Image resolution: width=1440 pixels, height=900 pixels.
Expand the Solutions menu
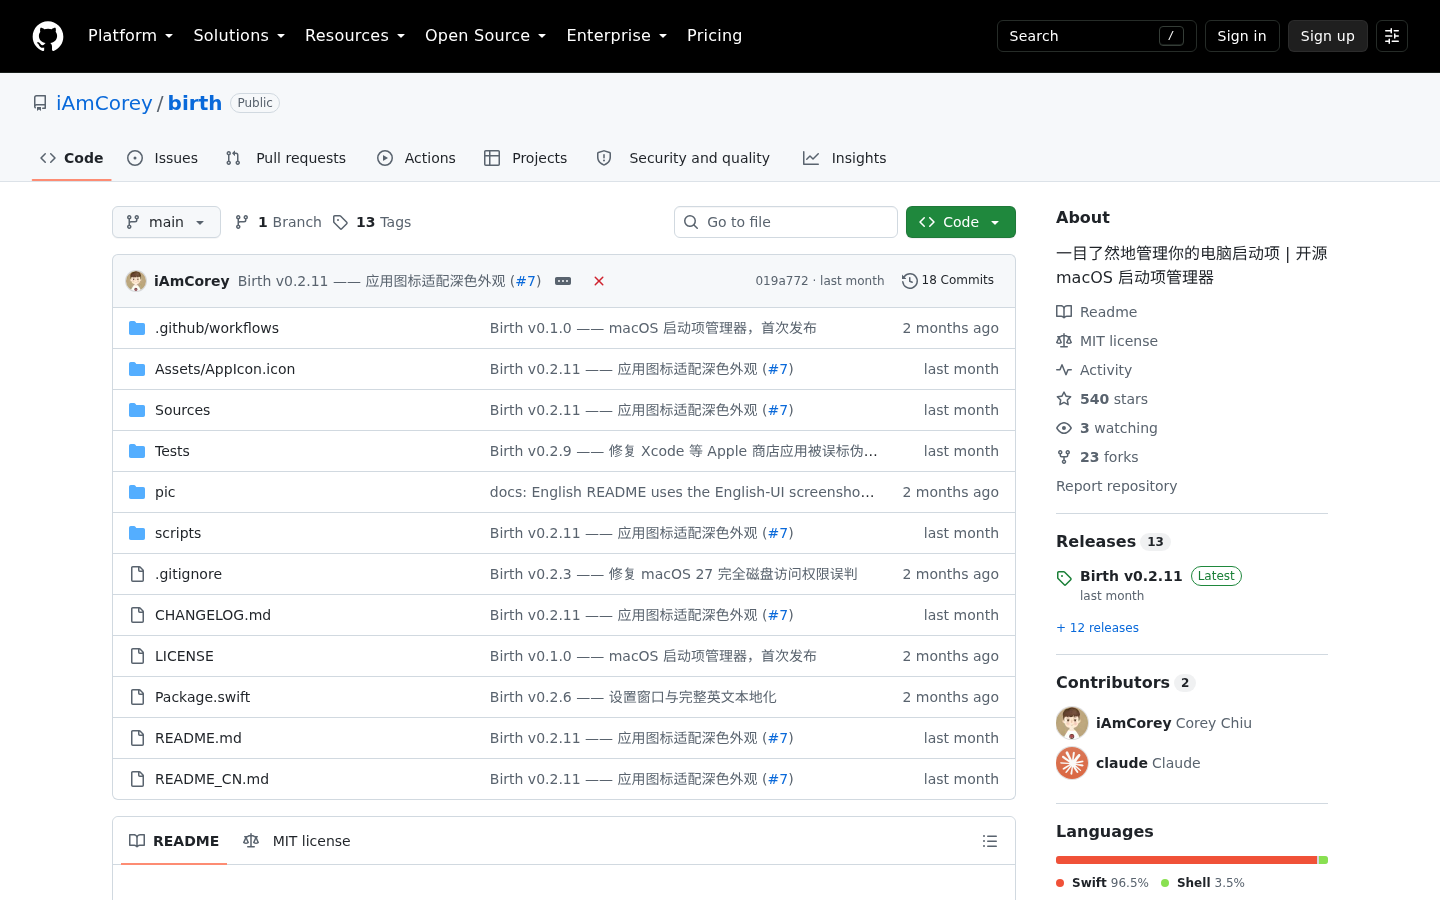pos(239,36)
